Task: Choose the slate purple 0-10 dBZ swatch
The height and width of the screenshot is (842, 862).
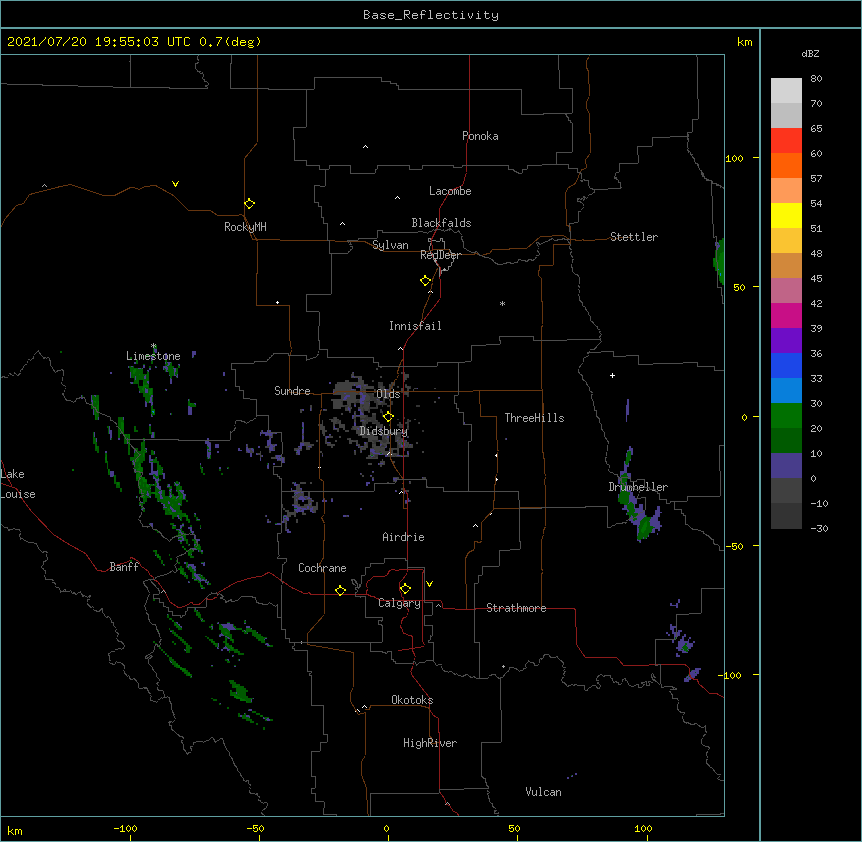Action: (x=786, y=466)
